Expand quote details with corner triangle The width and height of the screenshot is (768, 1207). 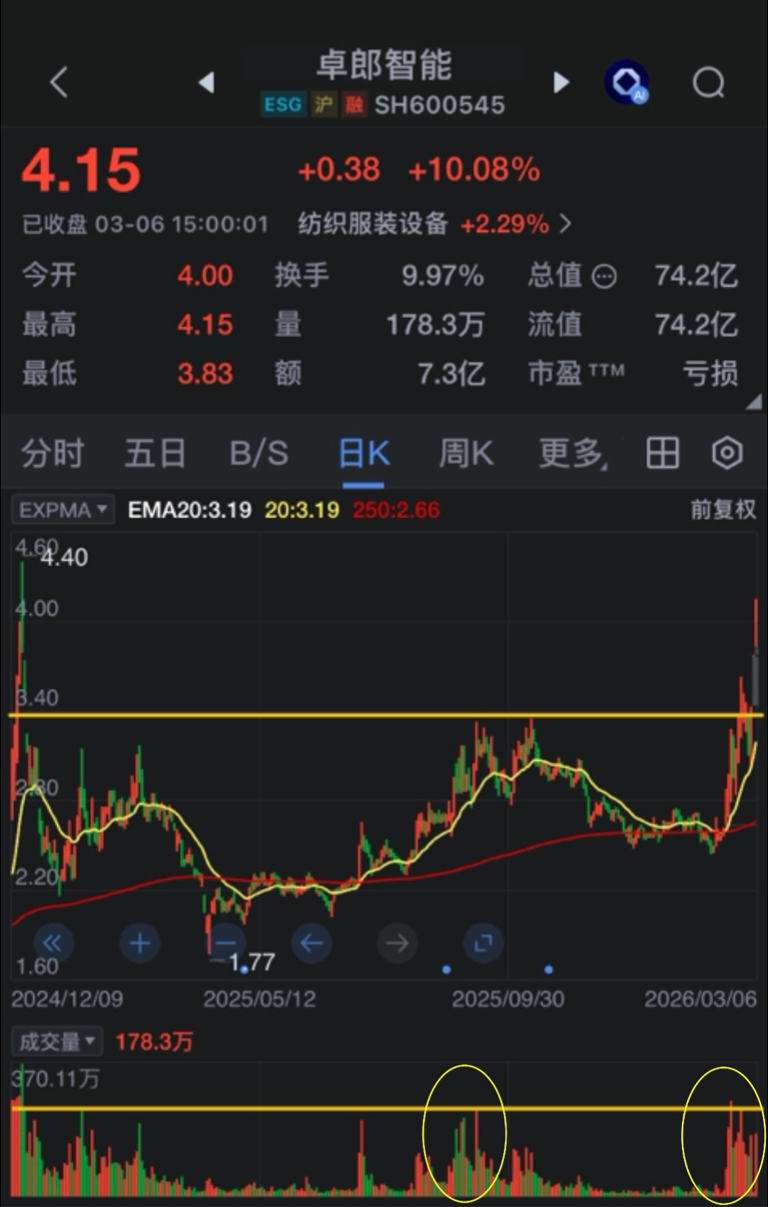tap(753, 401)
